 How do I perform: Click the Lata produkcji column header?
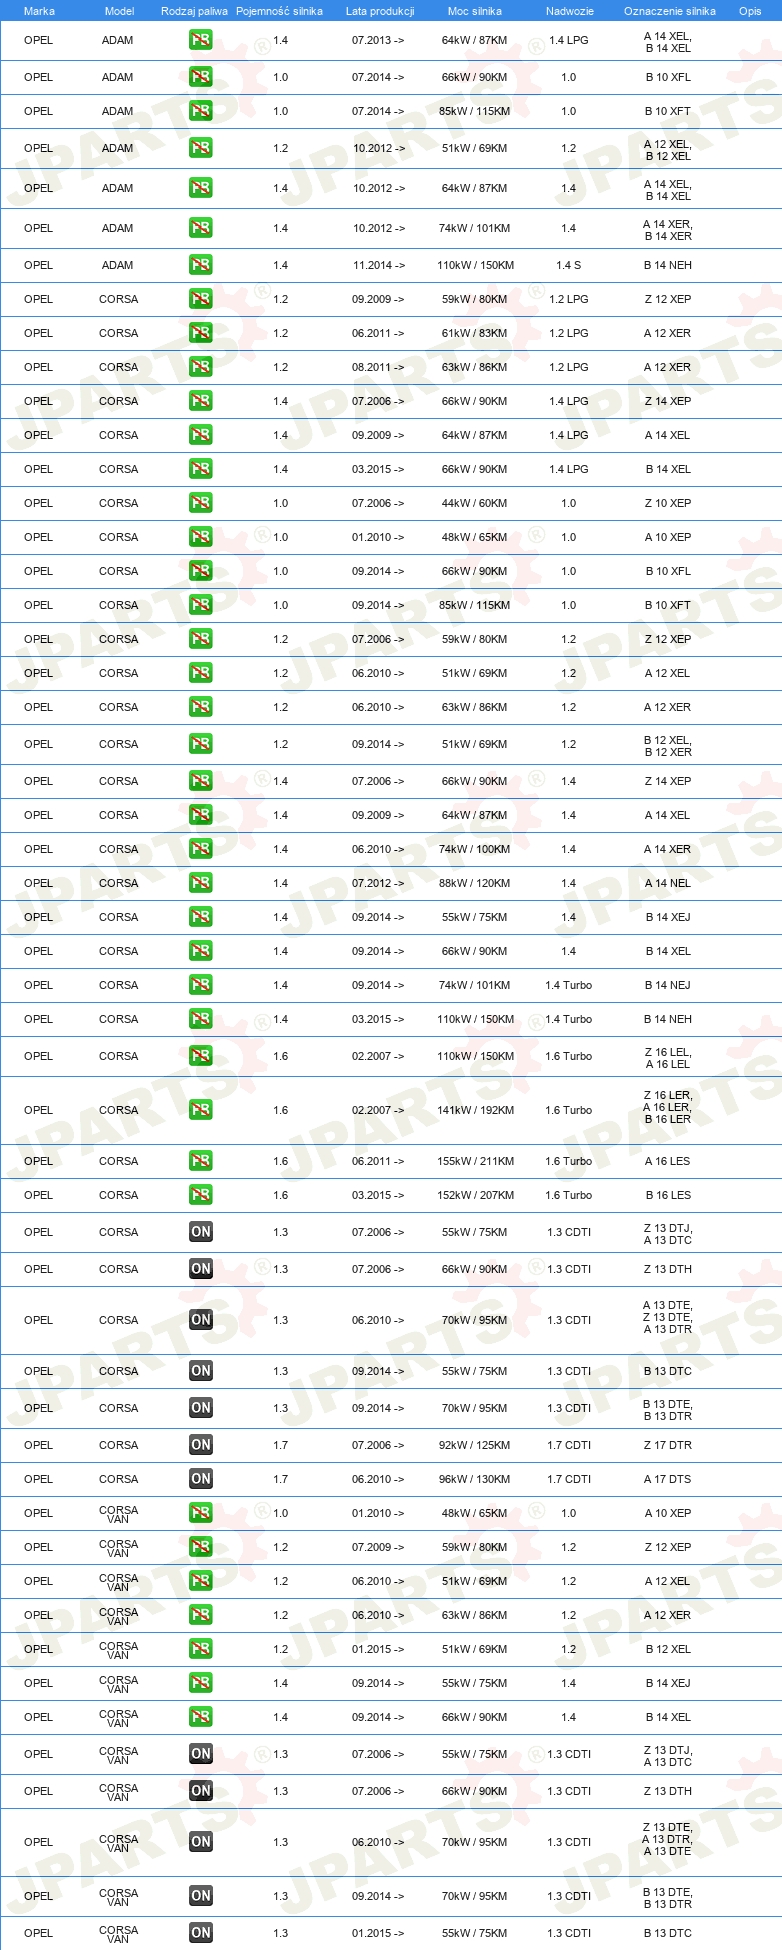(x=380, y=11)
